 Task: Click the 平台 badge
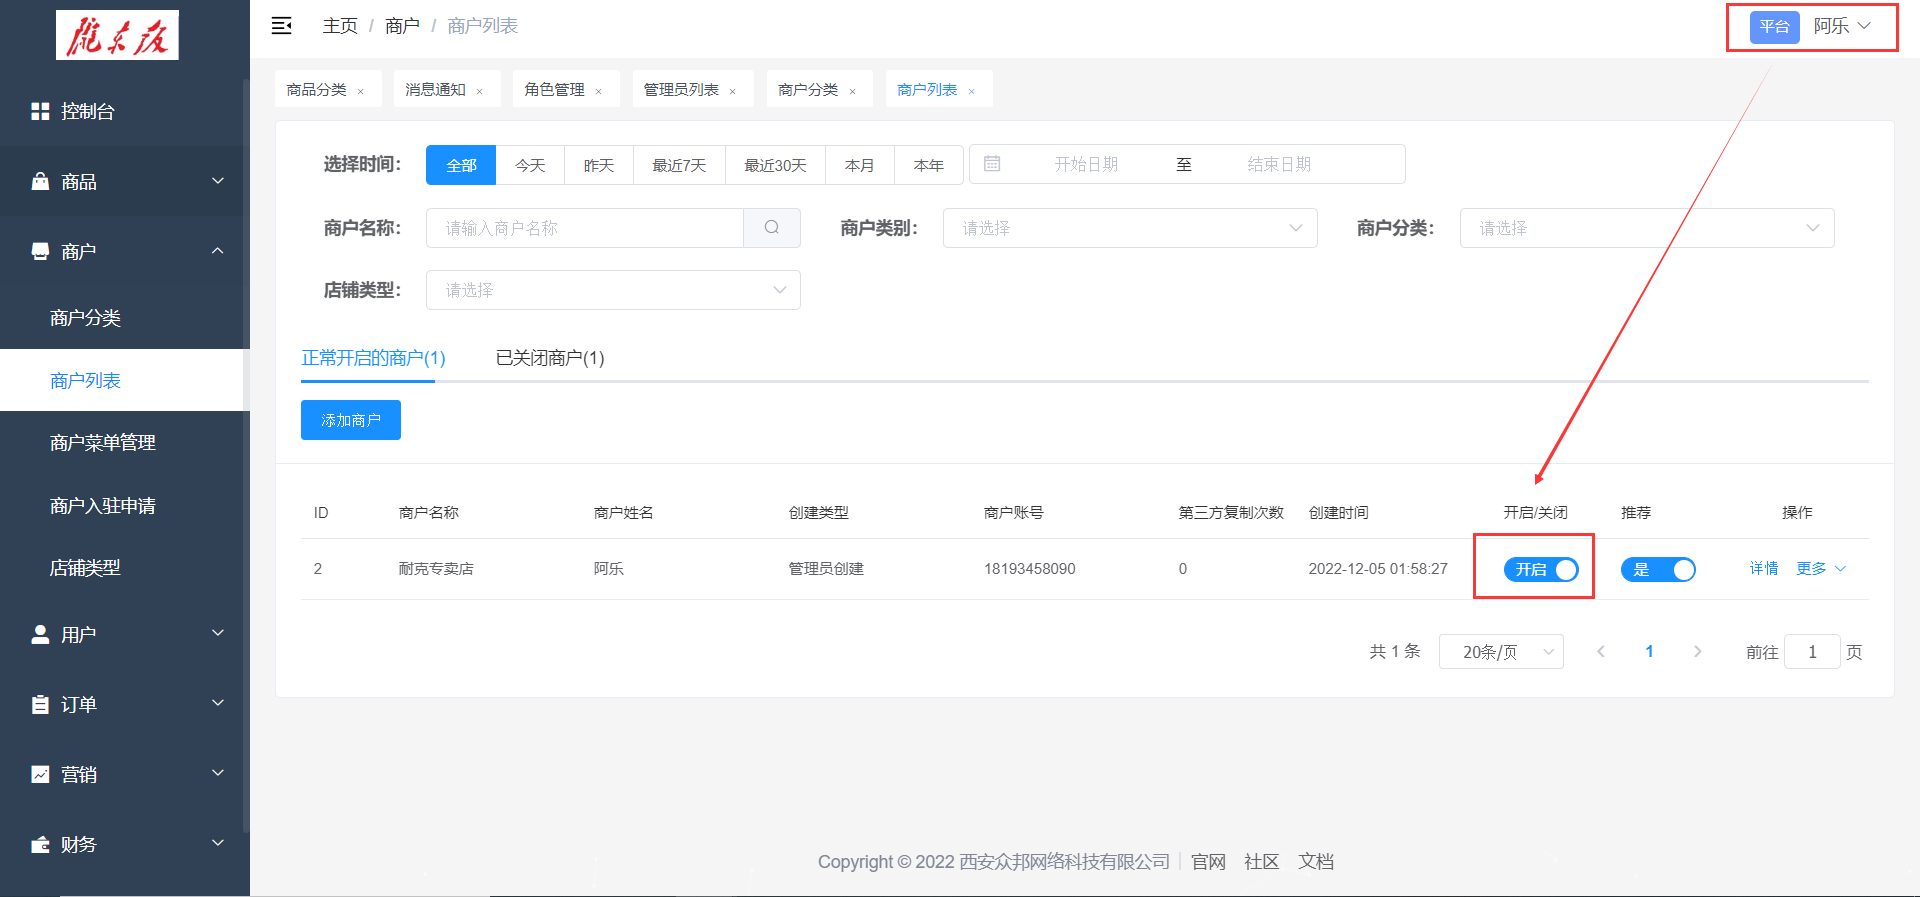(1775, 27)
